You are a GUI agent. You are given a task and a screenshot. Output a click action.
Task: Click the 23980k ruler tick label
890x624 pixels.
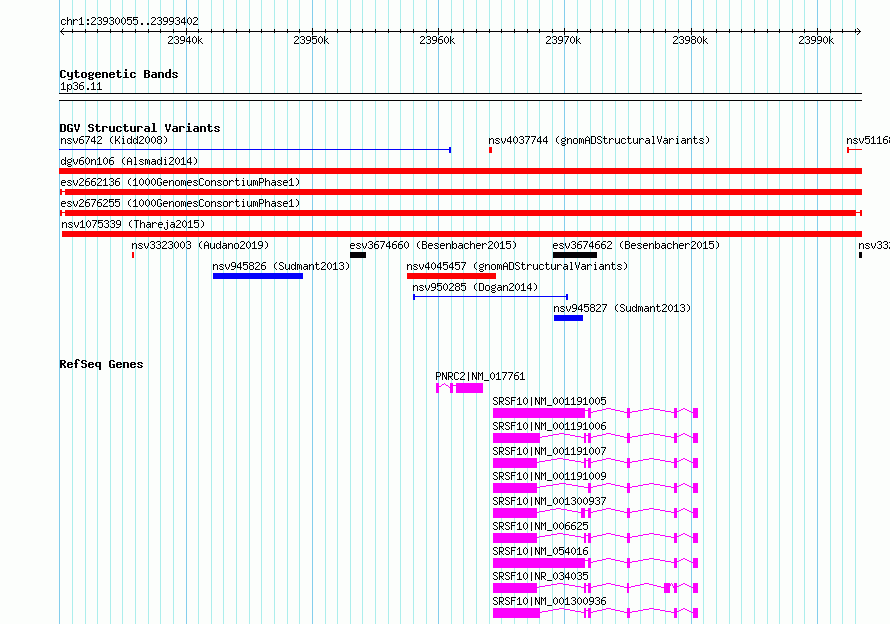(x=690, y=40)
